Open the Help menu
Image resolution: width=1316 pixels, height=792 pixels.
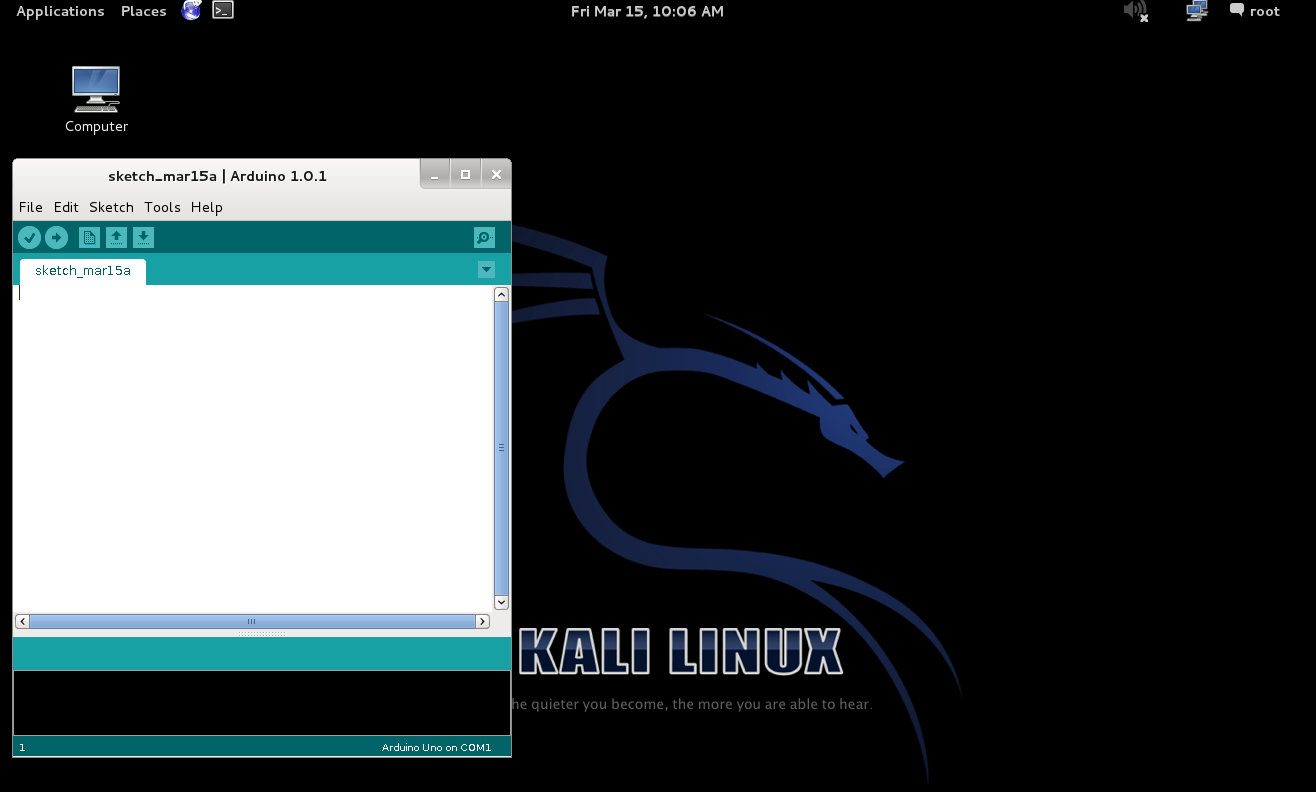(x=207, y=207)
